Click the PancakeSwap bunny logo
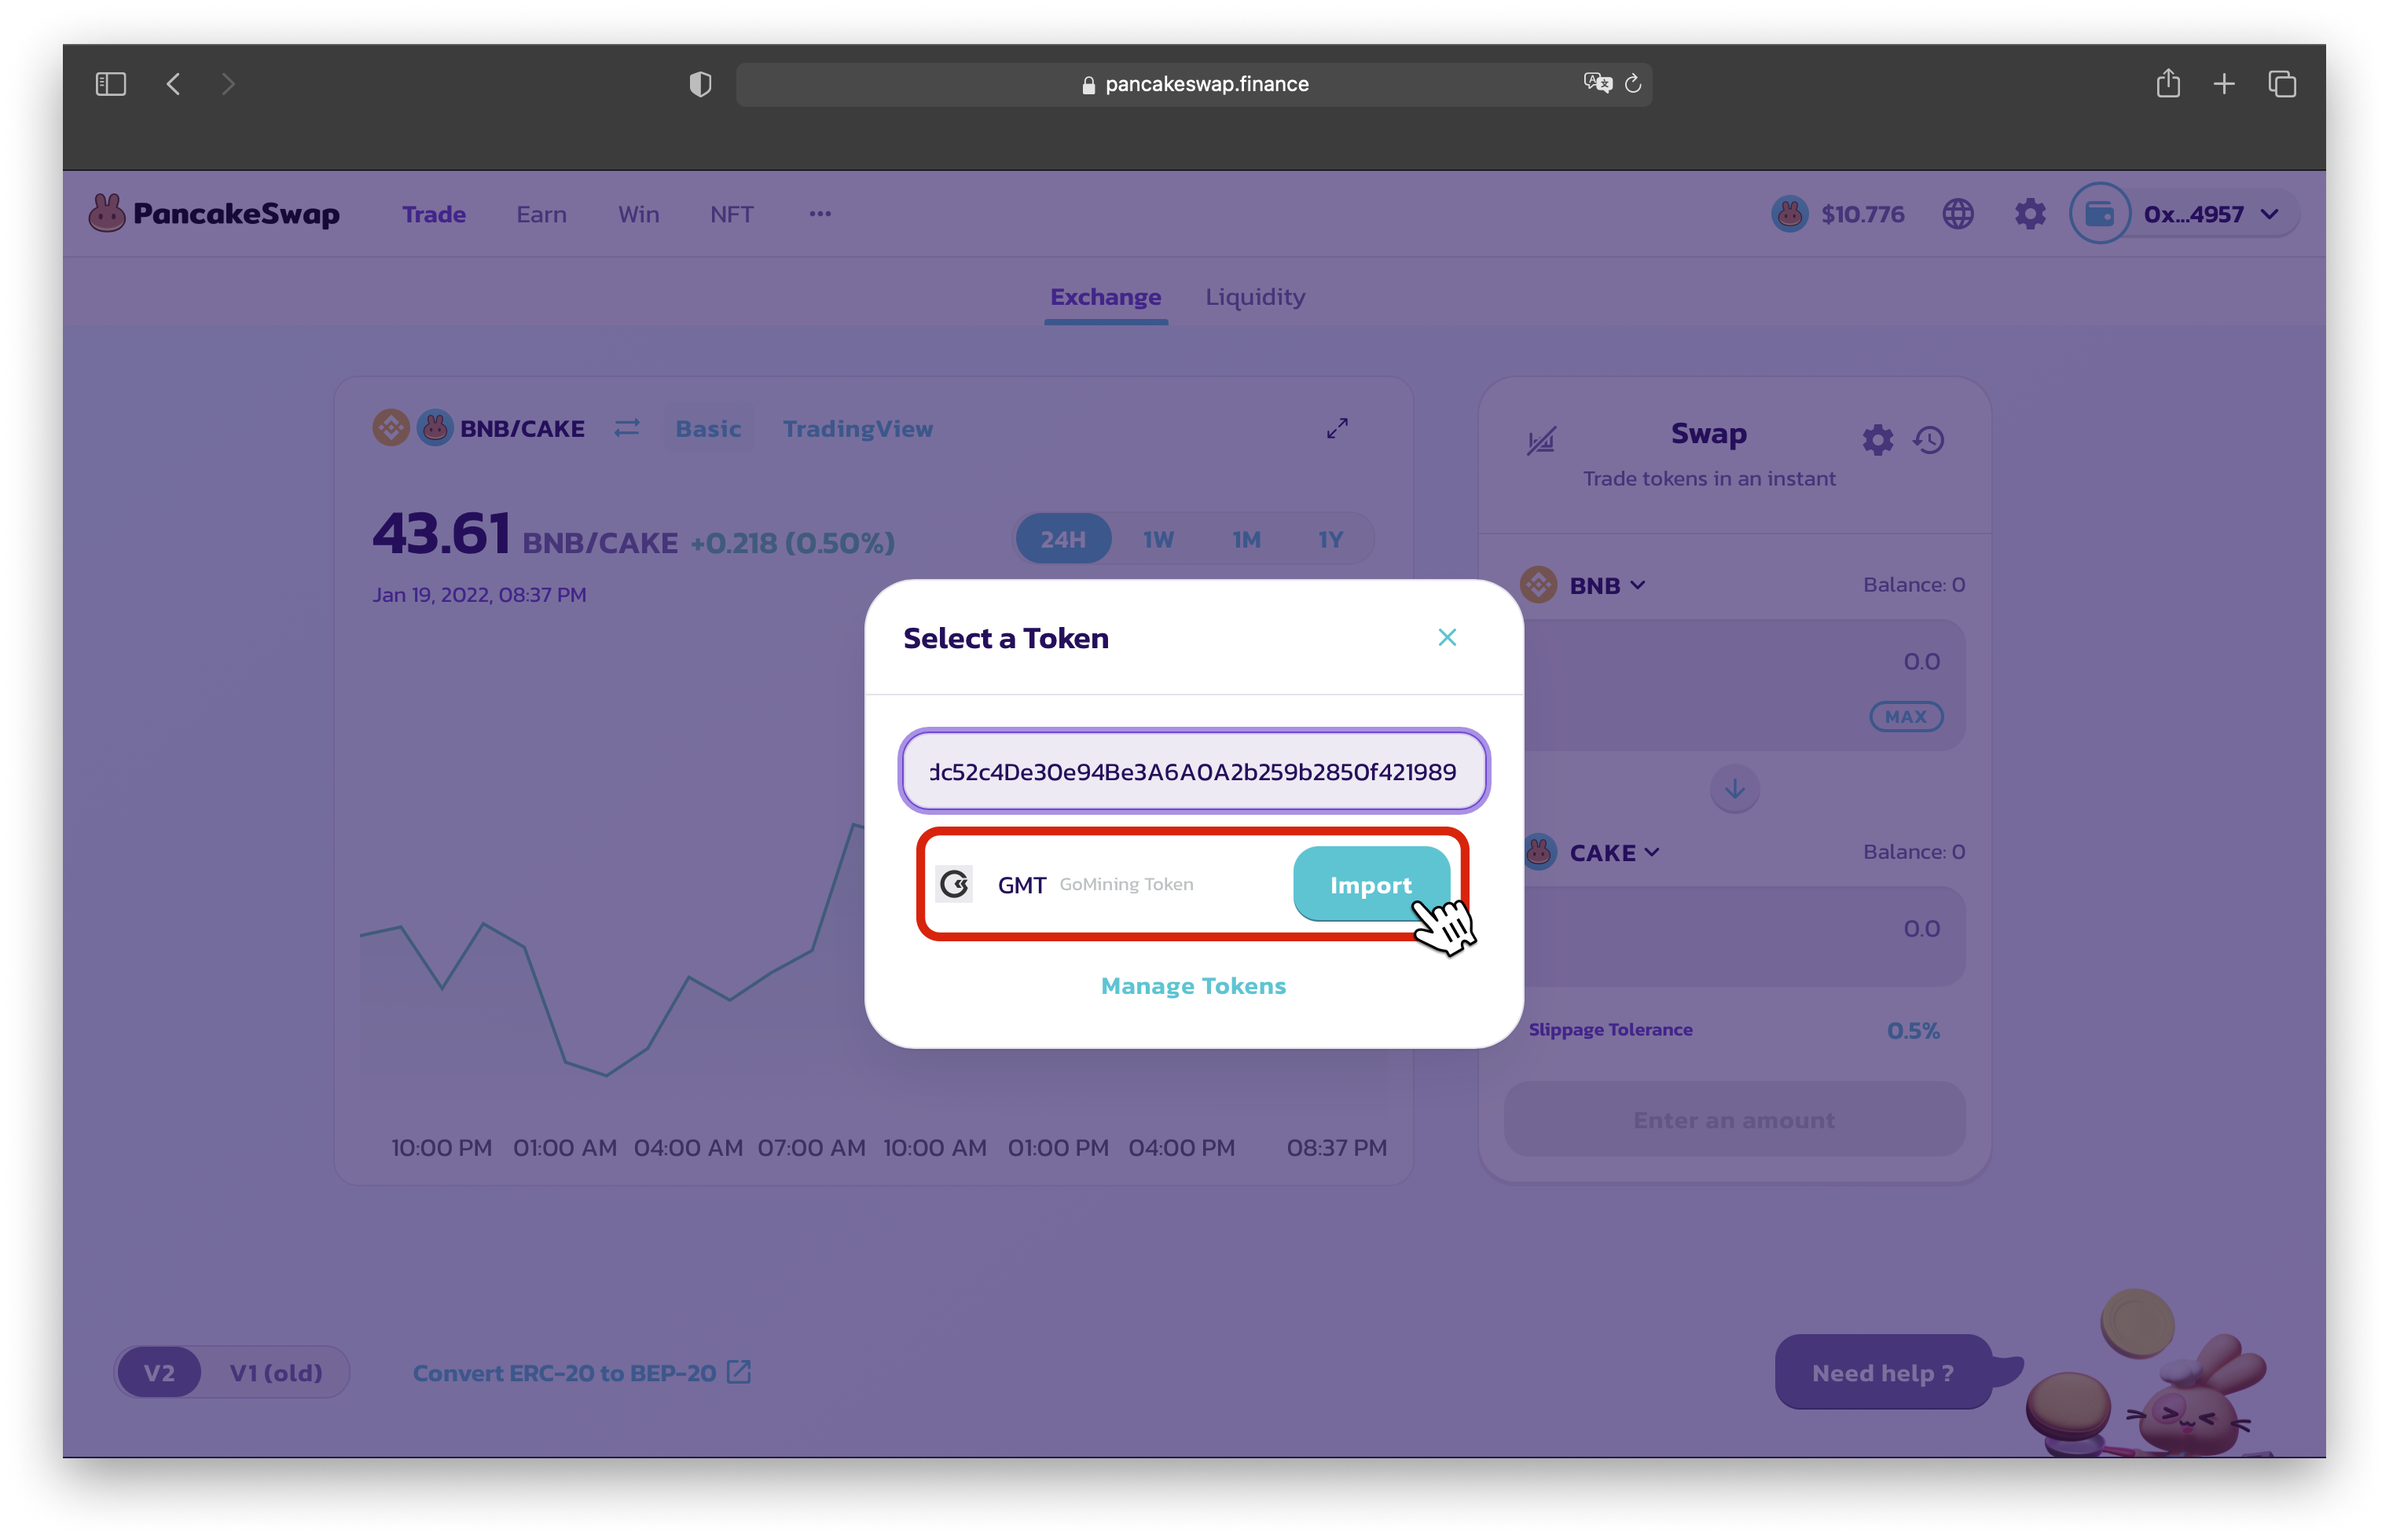Viewport: 2389px width, 1540px height. tap(106, 213)
